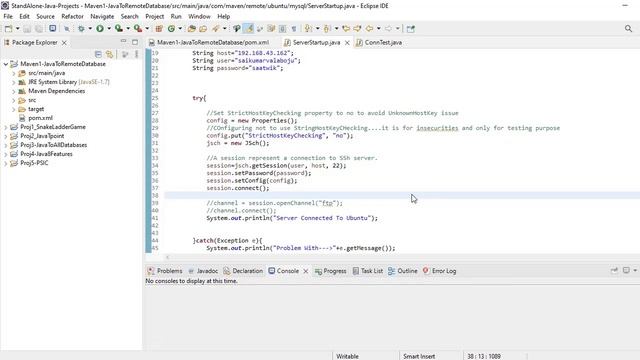
Task: Toggle Mark Occurrences highlighter button
Action: click(x=249, y=29)
